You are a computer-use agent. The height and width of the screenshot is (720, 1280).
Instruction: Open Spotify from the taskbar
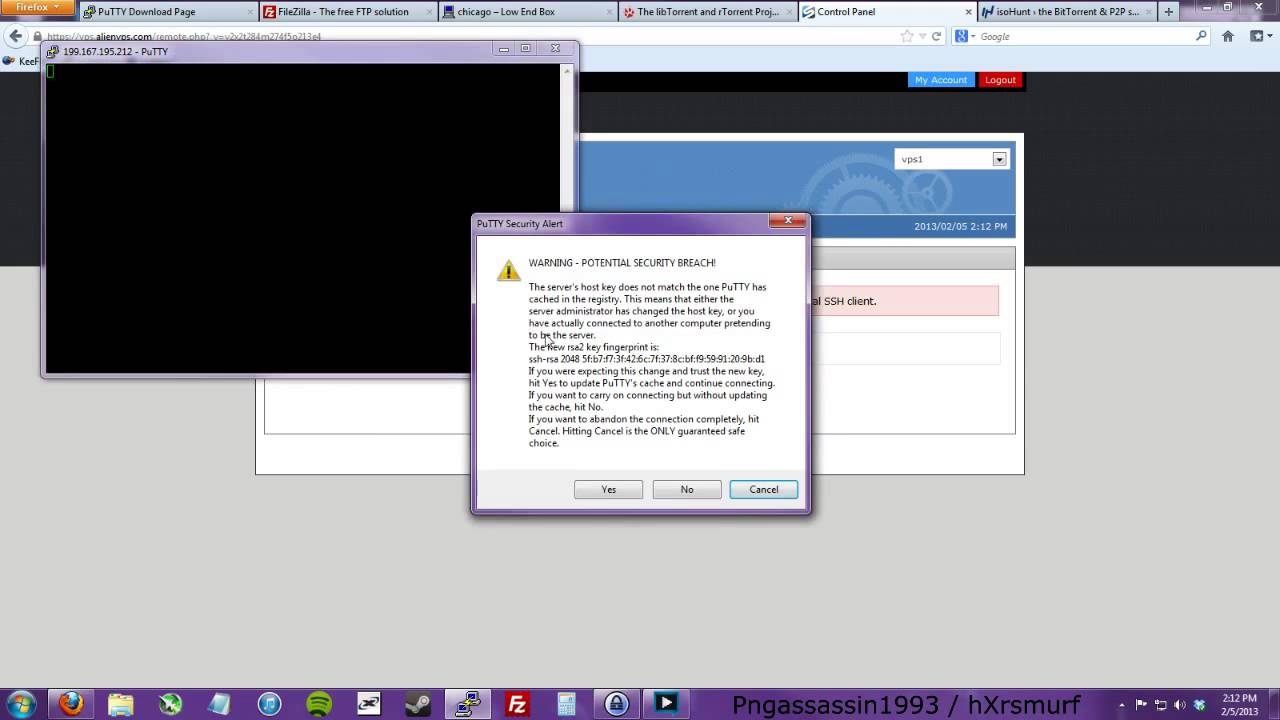pyautogui.click(x=319, y=704)
